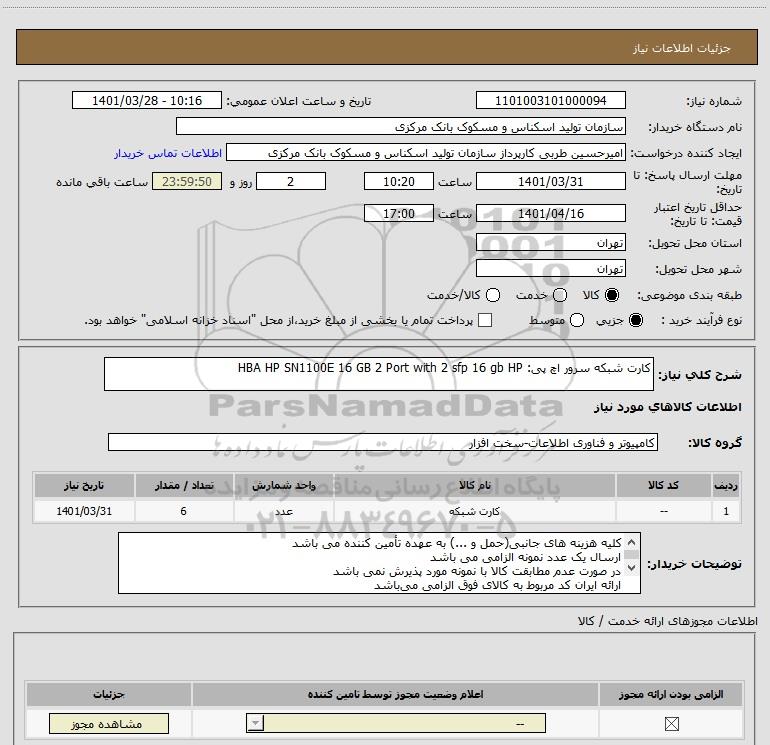The image size is (770, 745).
Task: Click the response deadline date 1401/03/31 field
Action: [x=550, y=182]
